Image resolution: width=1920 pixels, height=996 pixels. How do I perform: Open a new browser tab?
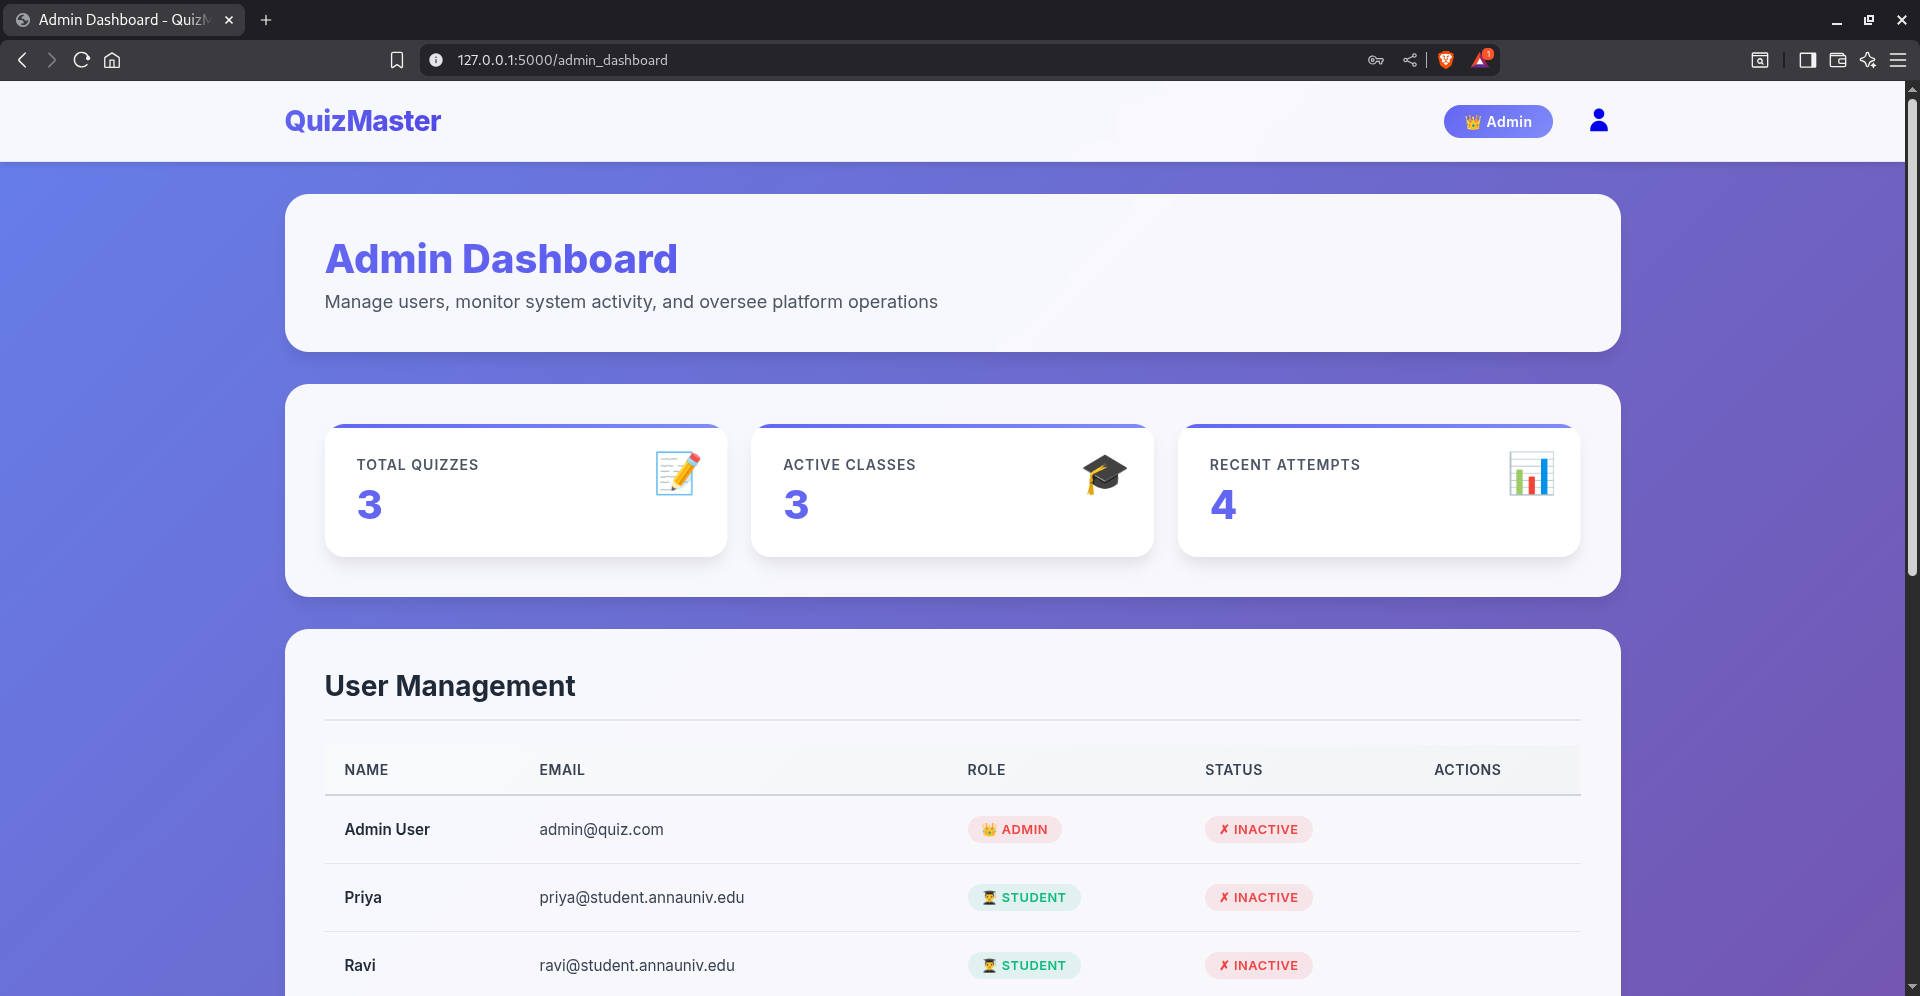click(x=266, y=20)
